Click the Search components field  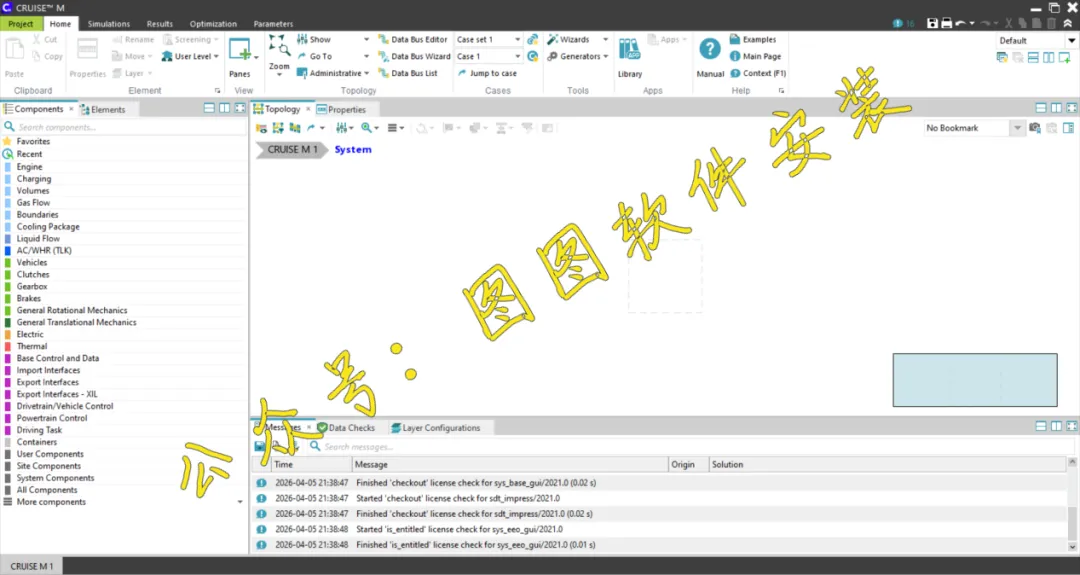[124, 127]
